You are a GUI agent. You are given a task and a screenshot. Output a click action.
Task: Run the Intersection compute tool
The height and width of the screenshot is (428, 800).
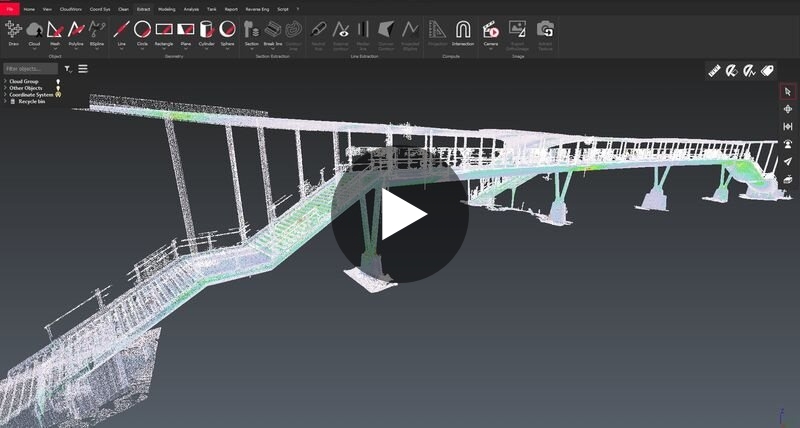[463, 32]
